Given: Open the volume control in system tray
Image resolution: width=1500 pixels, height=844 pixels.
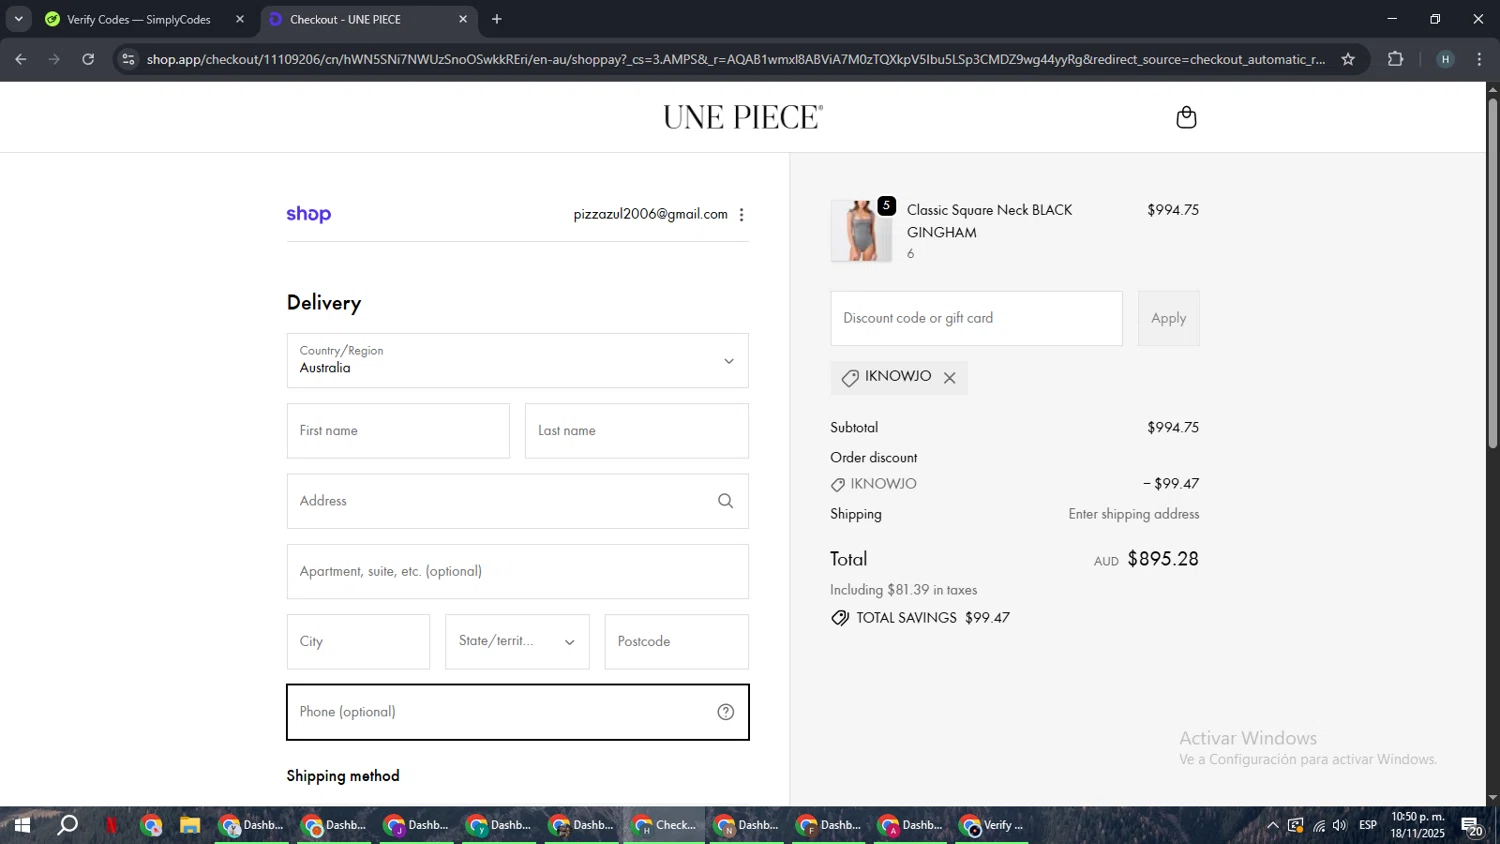Looking at the screenshot, I should pos(1340,825).
